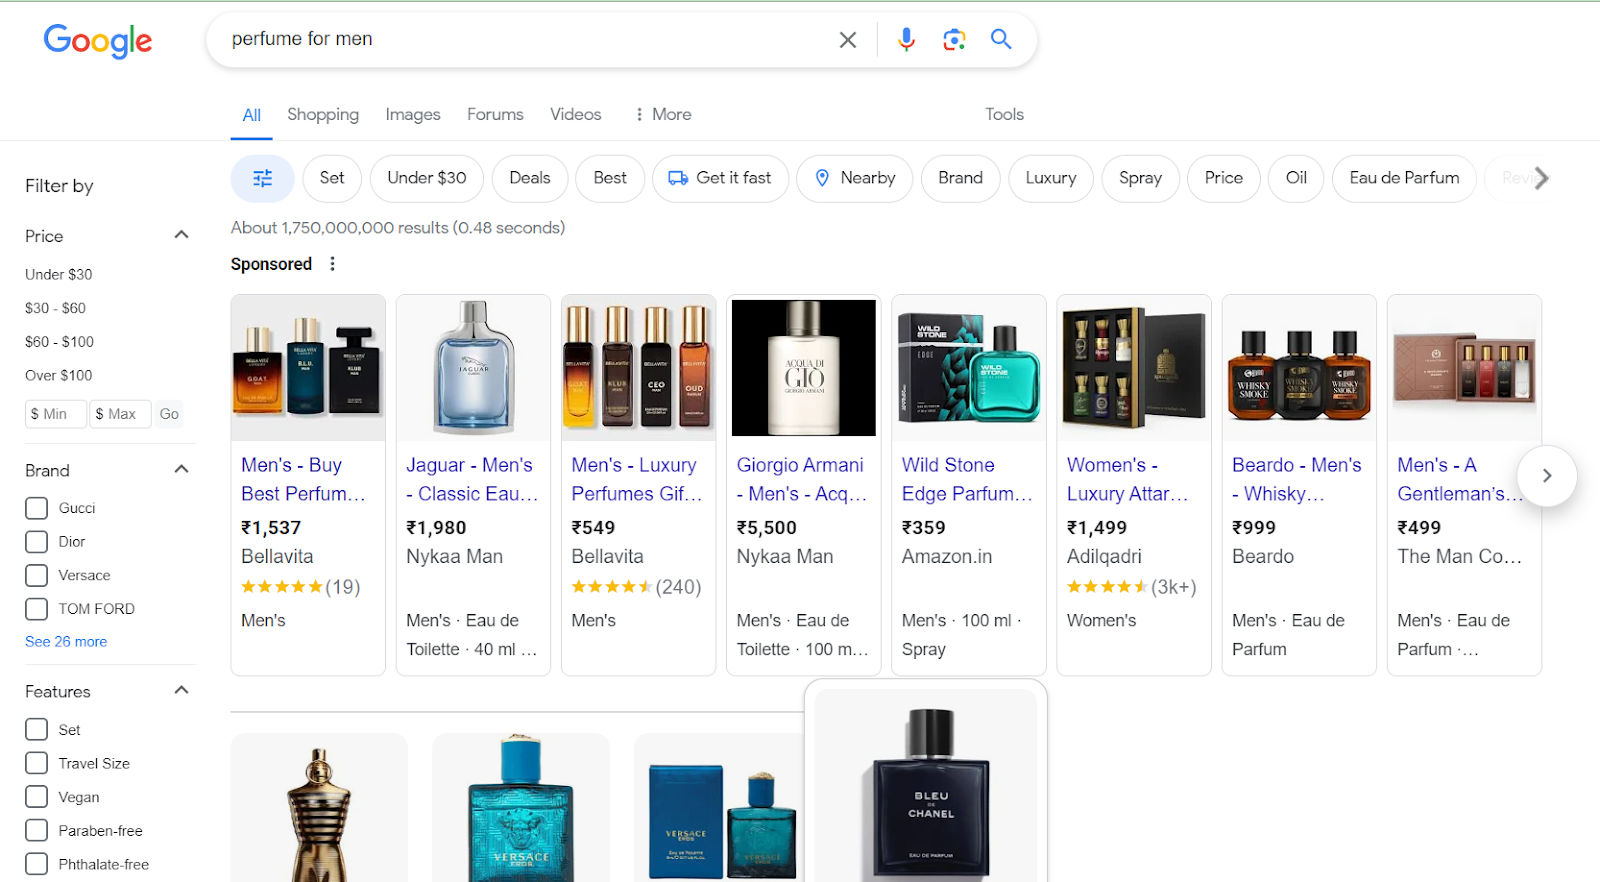Filter price Under $30 in sidebar
The image size is (1600, 882).
(59, 274)
